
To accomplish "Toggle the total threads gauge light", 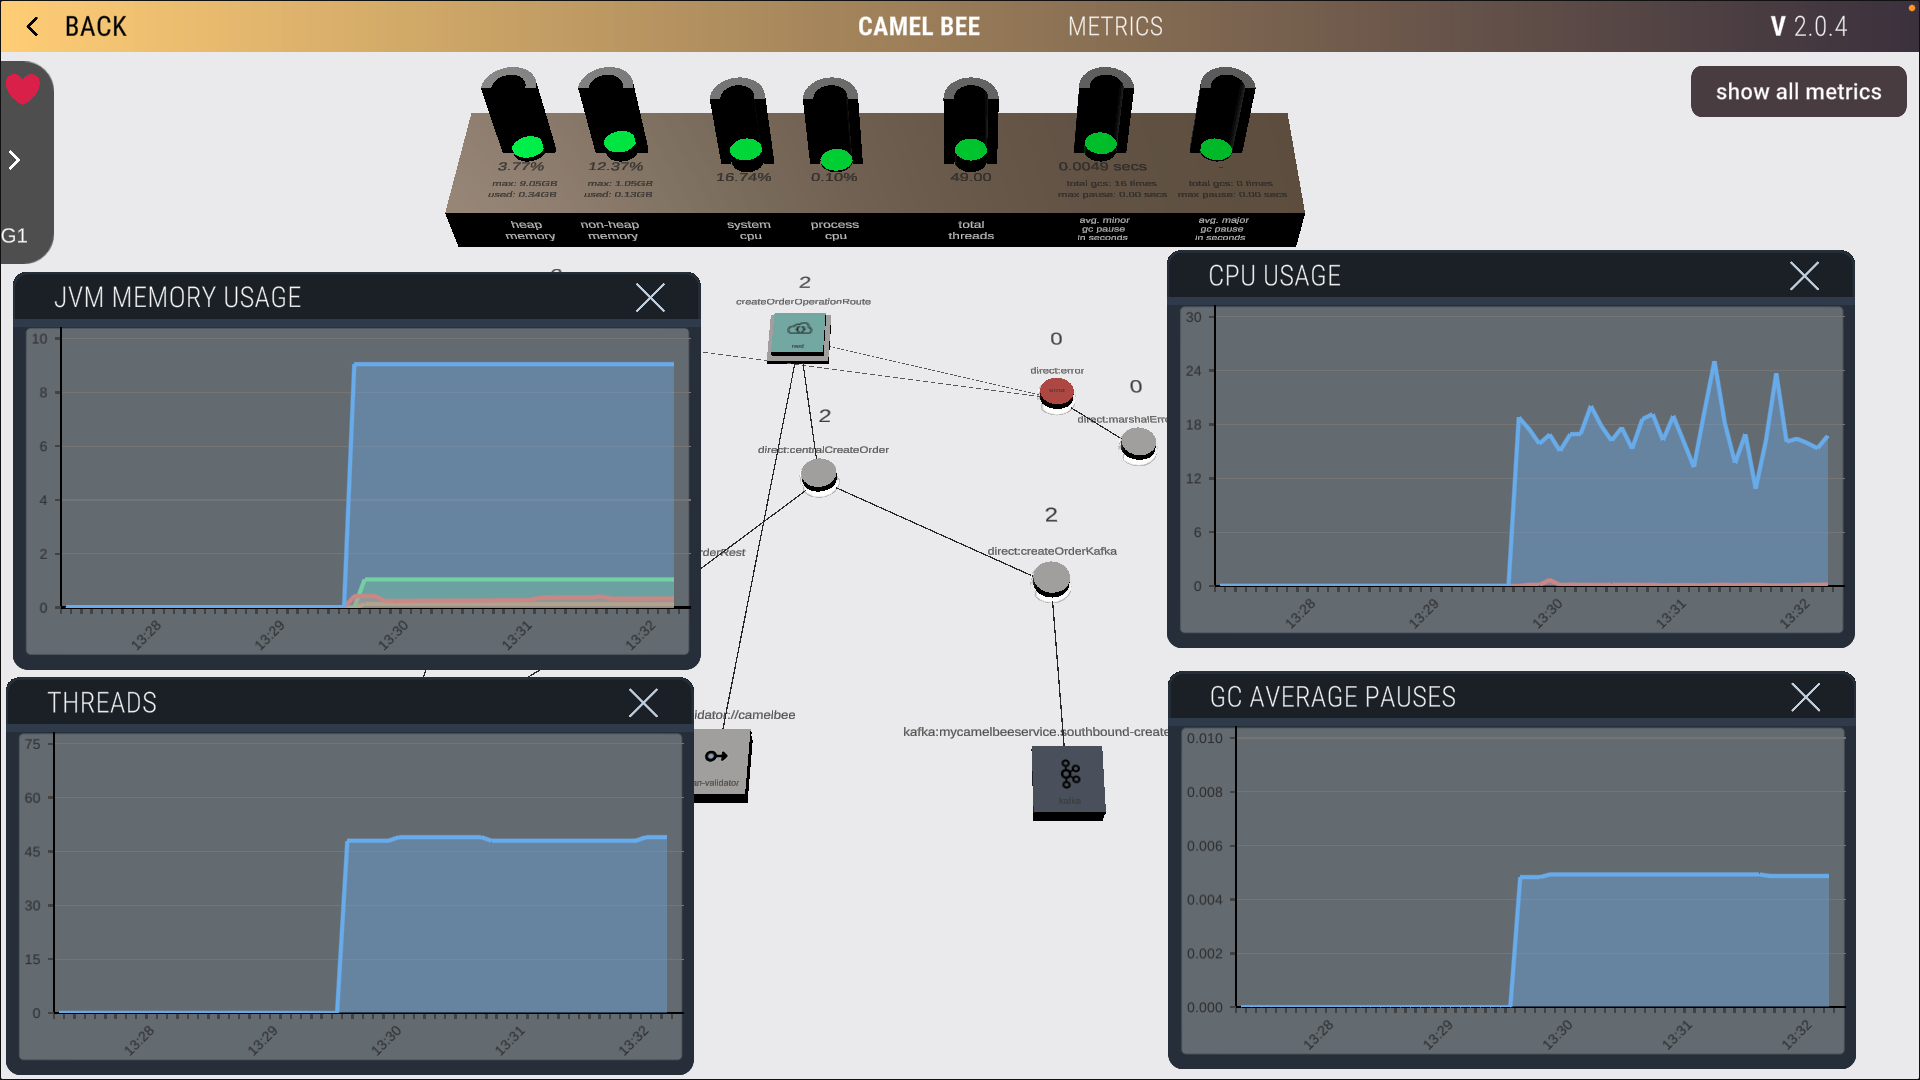I will coord(970,150).
